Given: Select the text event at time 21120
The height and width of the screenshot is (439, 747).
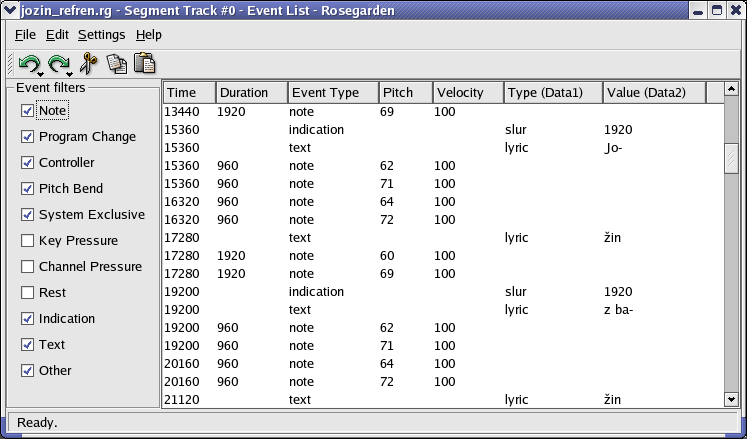Looking at the screenshot, I should [444, 399].
